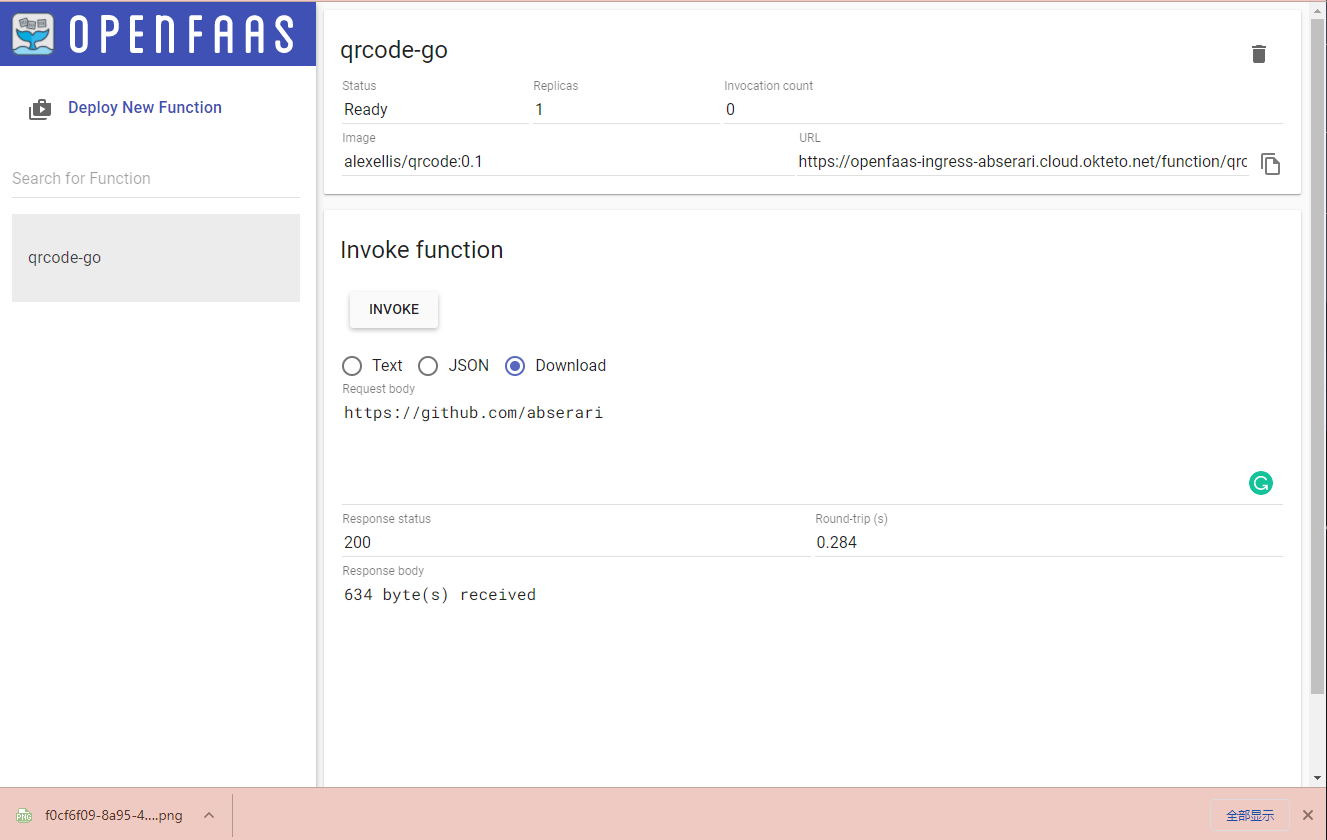Click the Deploy New Function briefcase icon
This screenshot has width=1327, height=840.
point(40,109)
